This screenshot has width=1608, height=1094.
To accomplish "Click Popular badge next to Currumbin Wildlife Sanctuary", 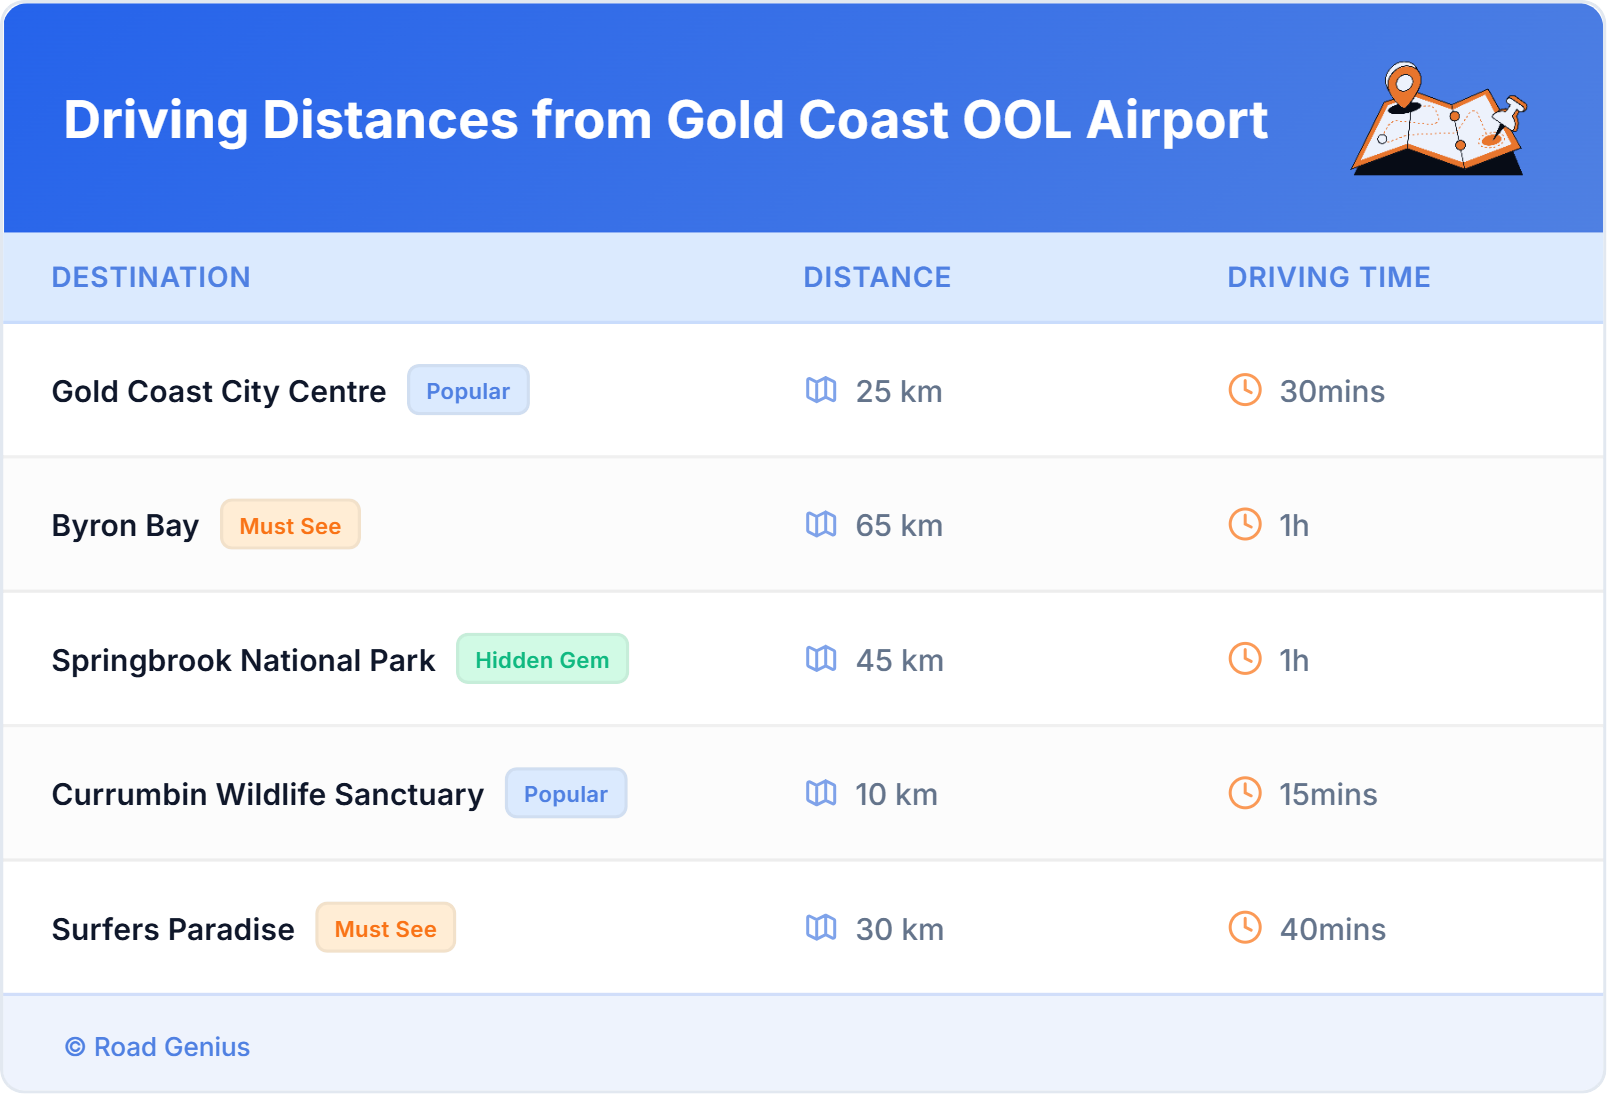I will [566, 794].
